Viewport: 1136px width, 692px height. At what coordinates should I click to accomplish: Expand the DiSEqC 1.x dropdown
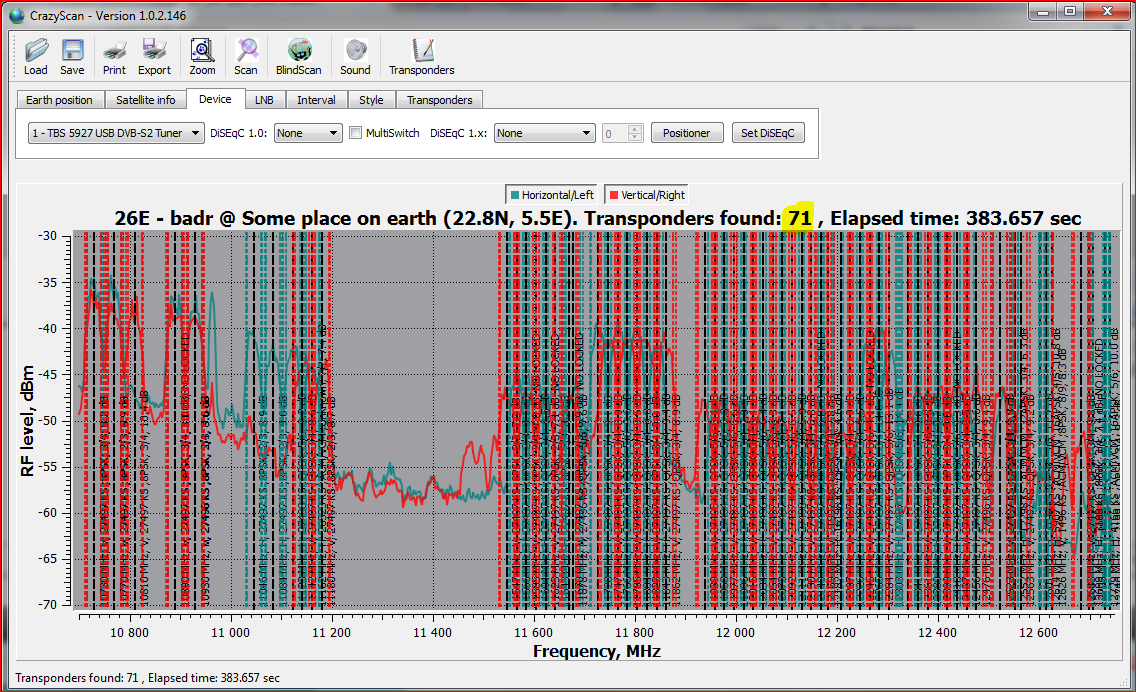(544, 133)
